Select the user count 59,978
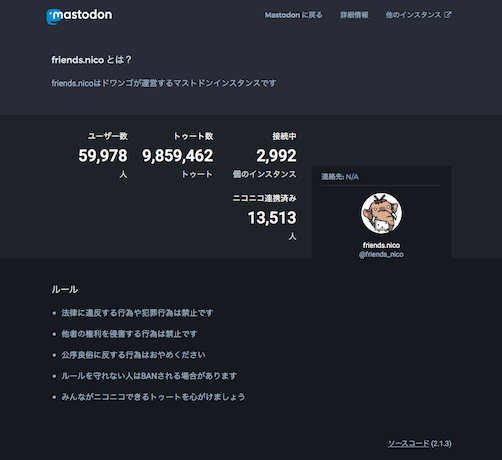502x460 pixels. (x=103, y=156)
